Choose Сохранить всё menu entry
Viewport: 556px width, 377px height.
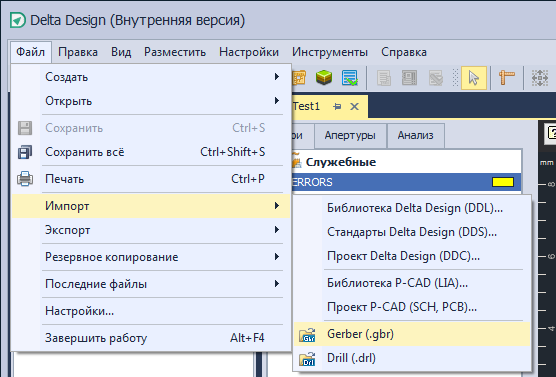[151, 152]
